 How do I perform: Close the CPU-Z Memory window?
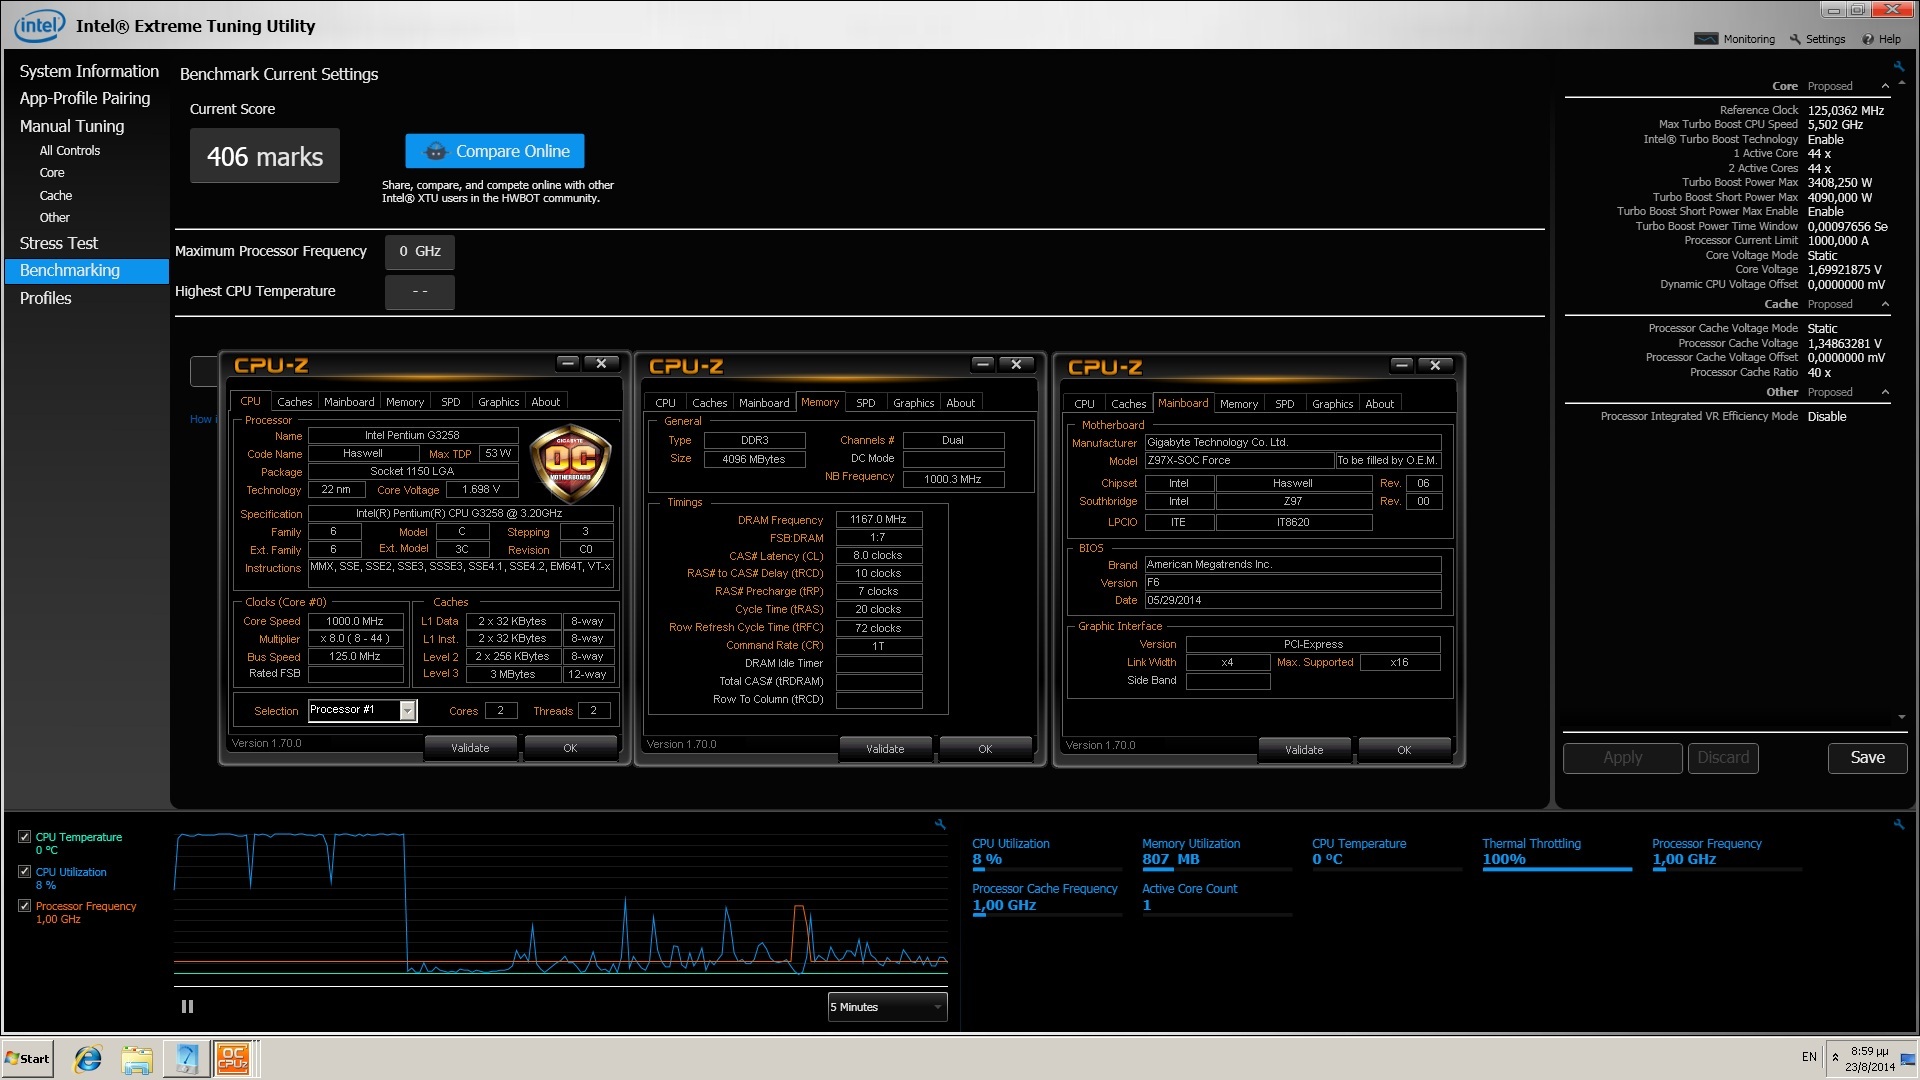tap(1016, 365)
